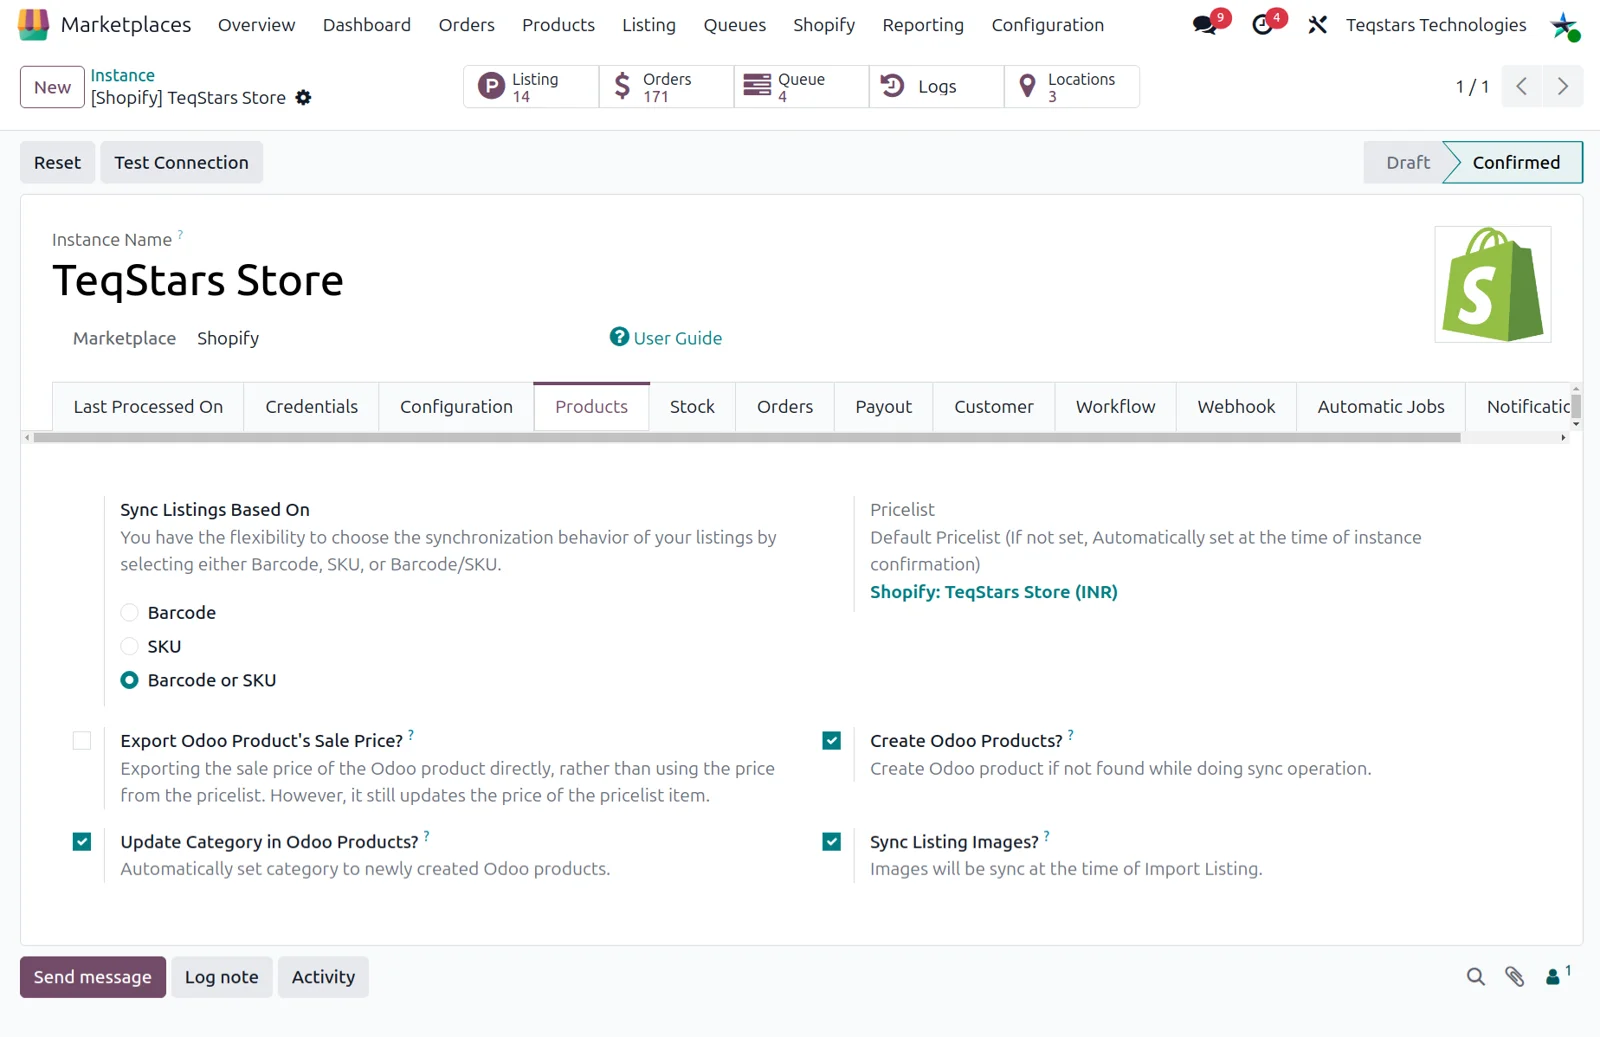
Task: Click the Sync Listing Images help mark
Action: [1047, 836]
